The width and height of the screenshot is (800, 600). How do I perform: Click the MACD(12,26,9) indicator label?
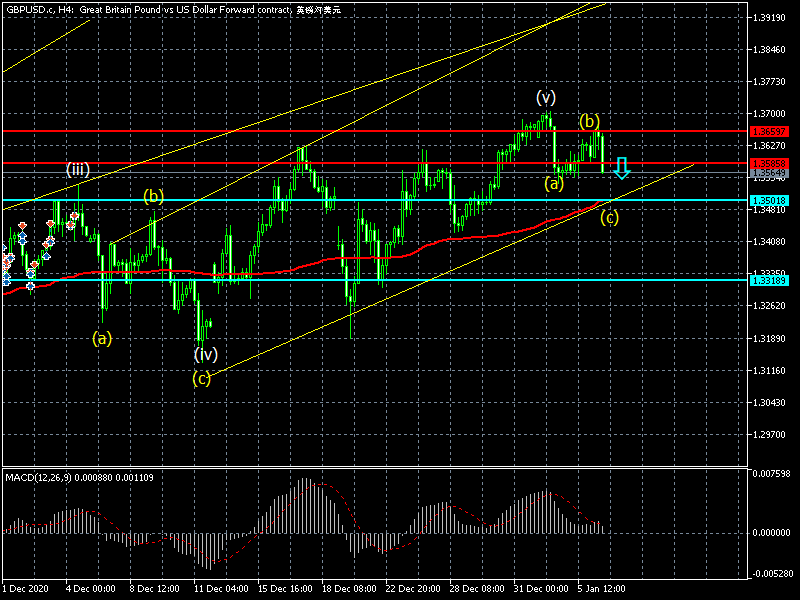[x=79, y=478]
